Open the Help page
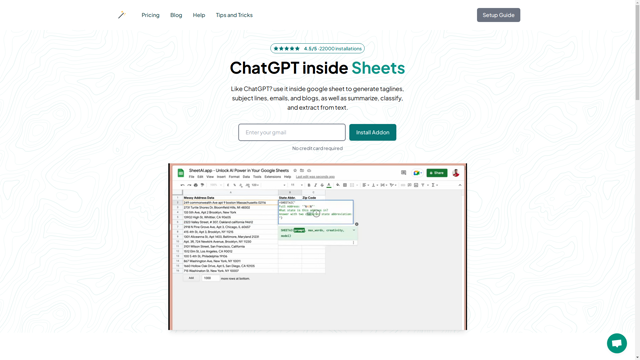 click(x=199, y=15)
